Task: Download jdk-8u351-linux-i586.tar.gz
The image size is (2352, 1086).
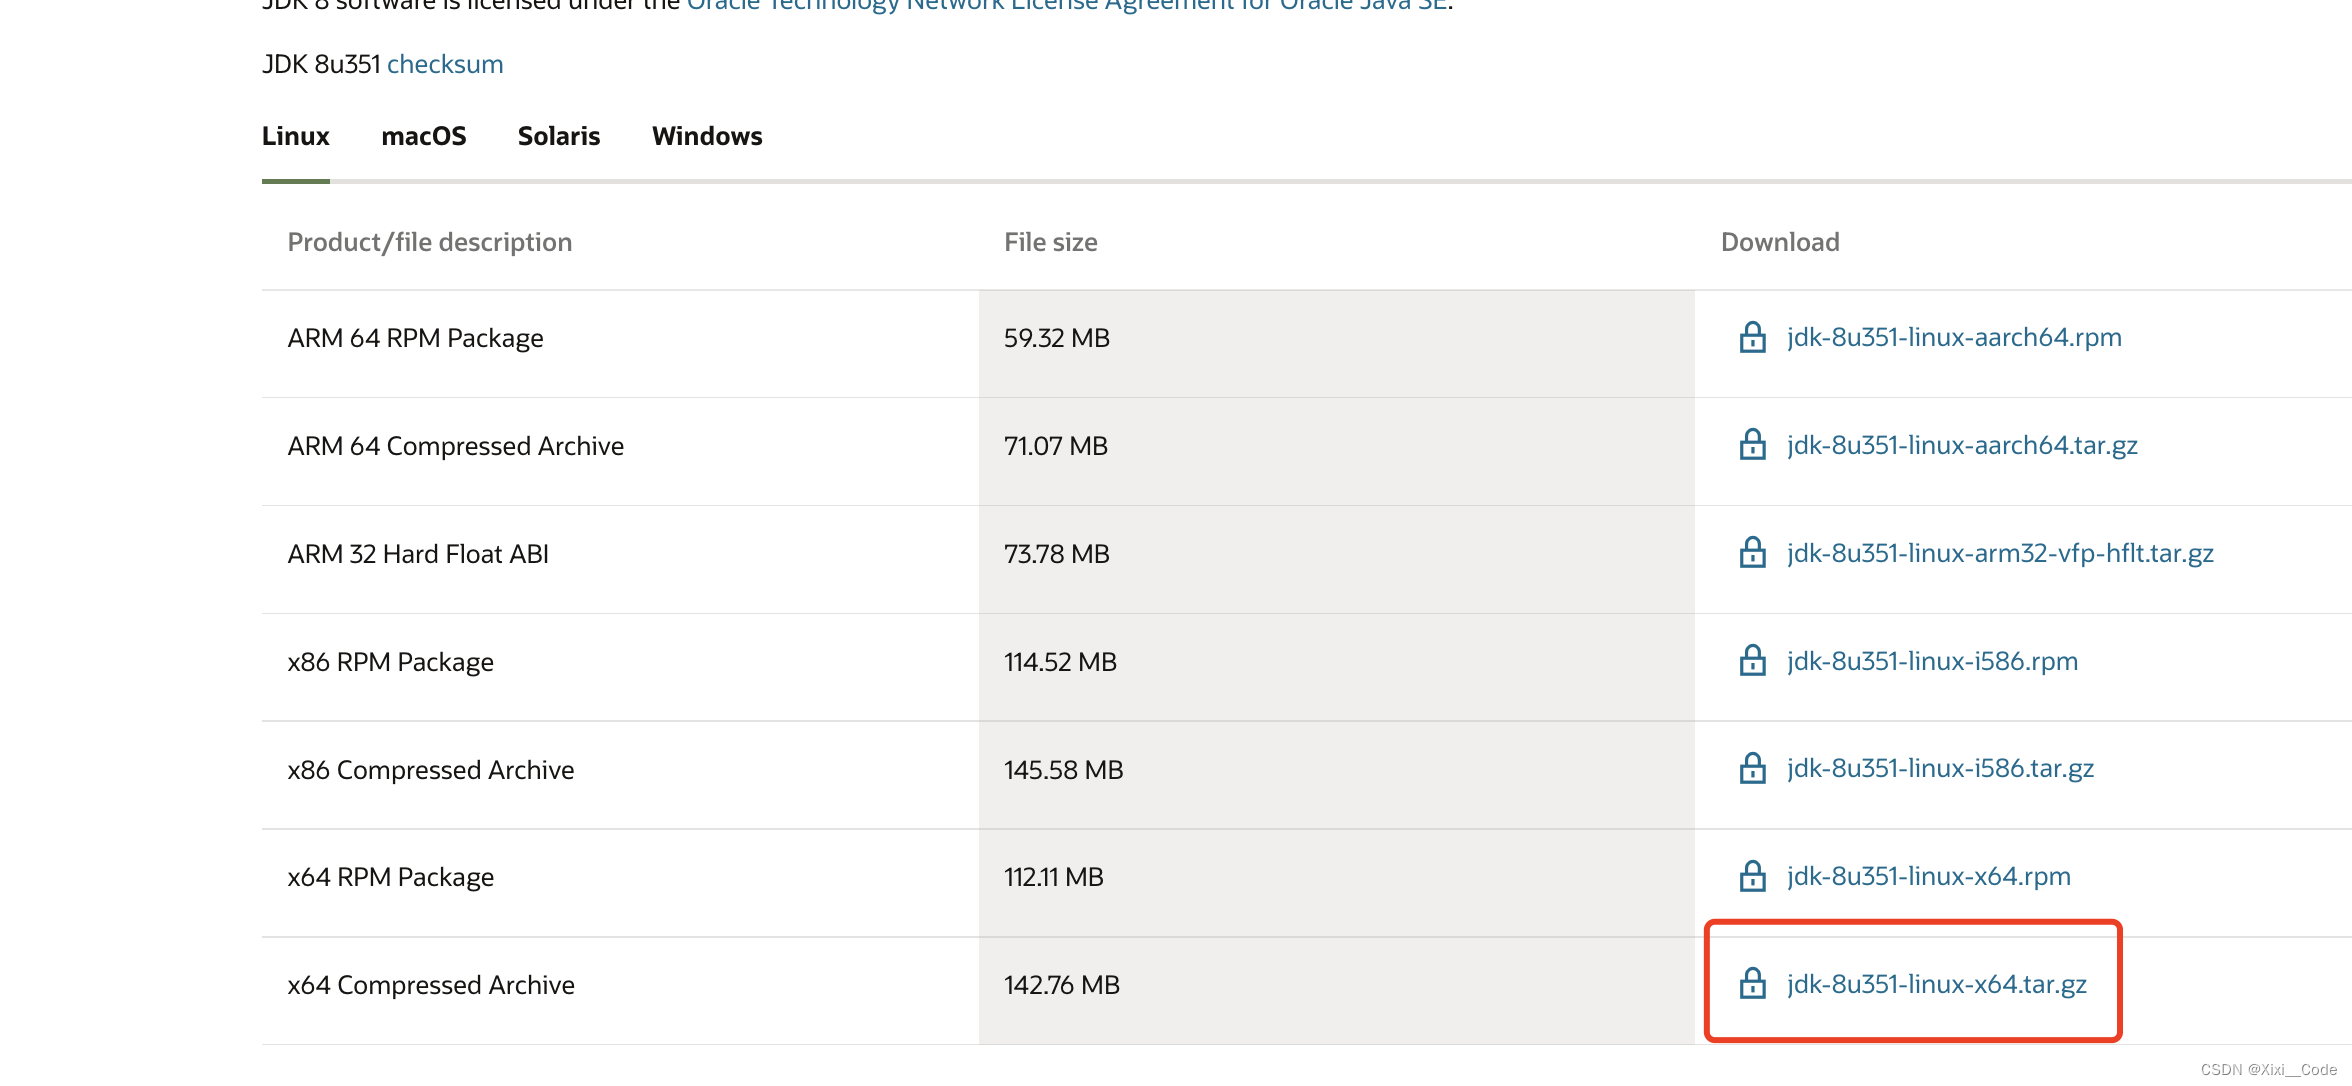Action: pos(1940,768)
